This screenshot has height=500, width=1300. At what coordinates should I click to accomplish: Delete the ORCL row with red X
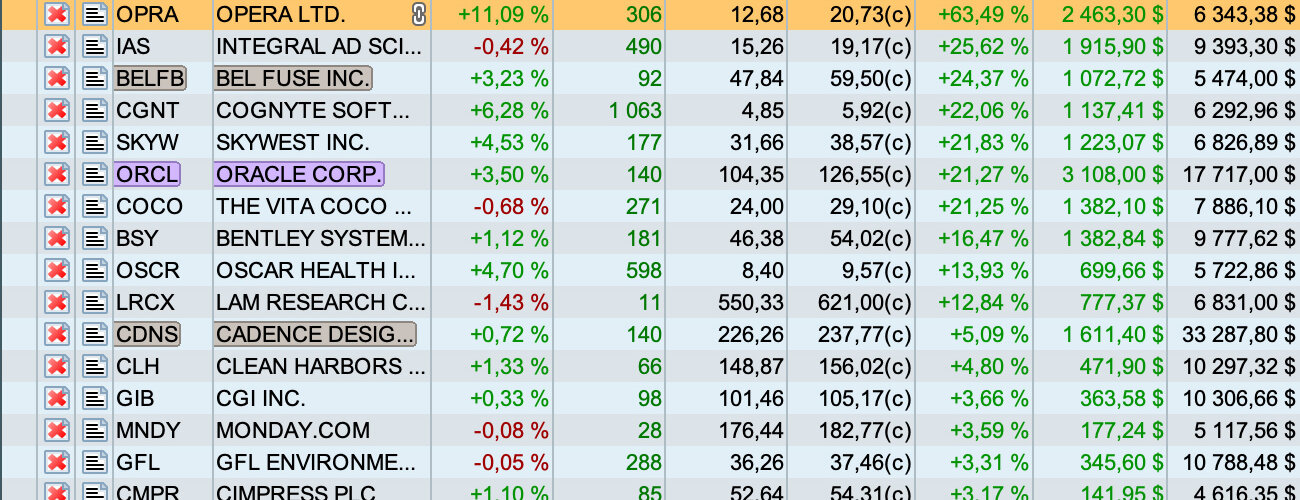(x=57, y=175)
